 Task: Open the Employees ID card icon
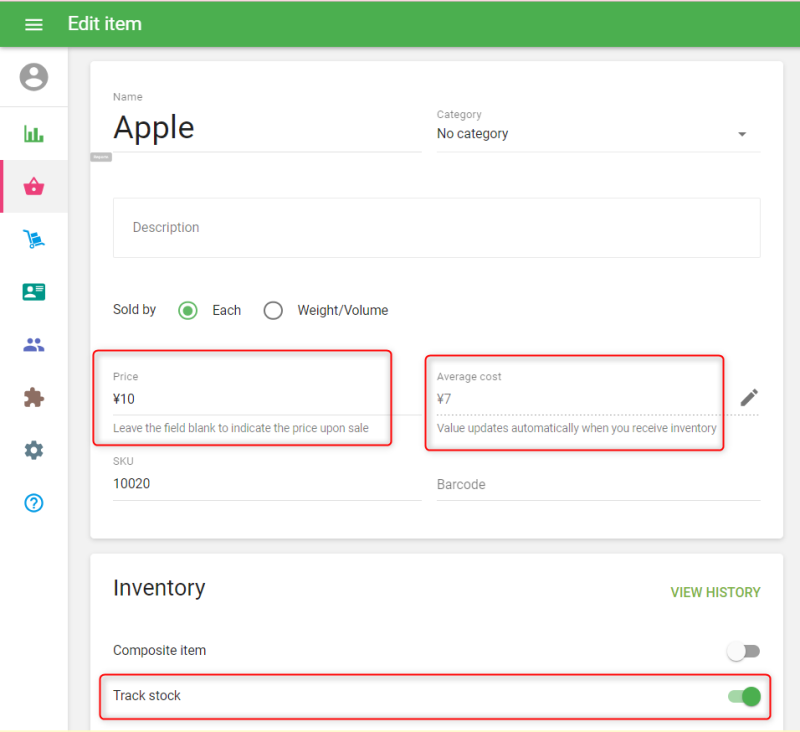[x=34, y=292]
